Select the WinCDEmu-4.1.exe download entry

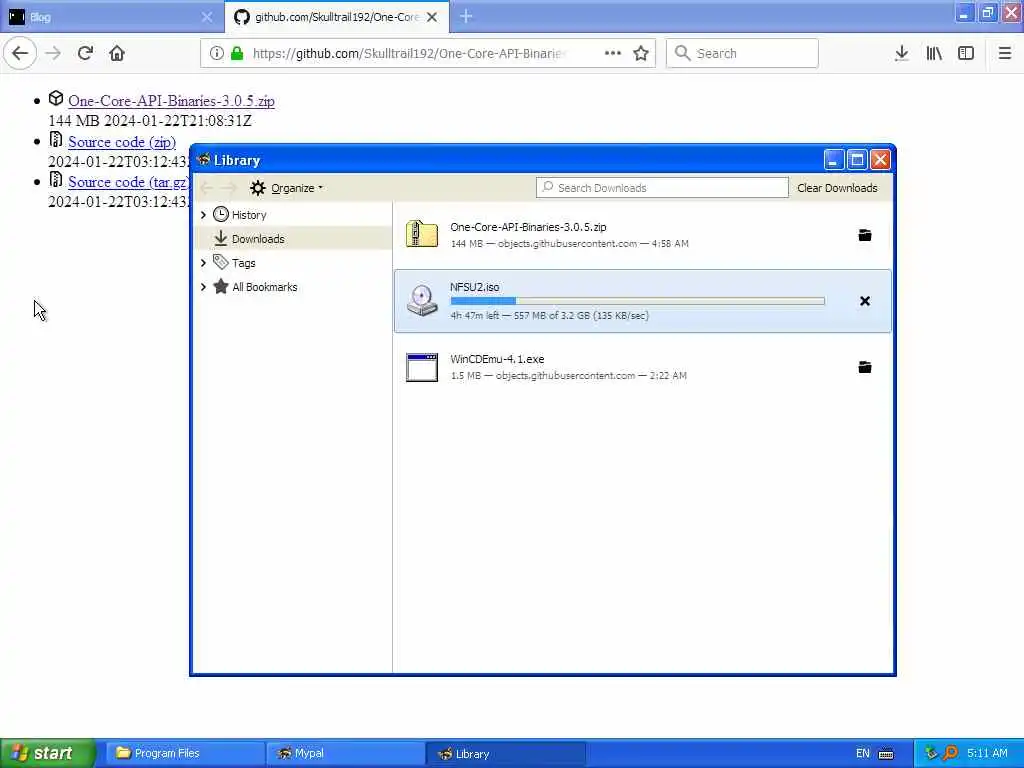pyautogui.click(x=643, y=367)
